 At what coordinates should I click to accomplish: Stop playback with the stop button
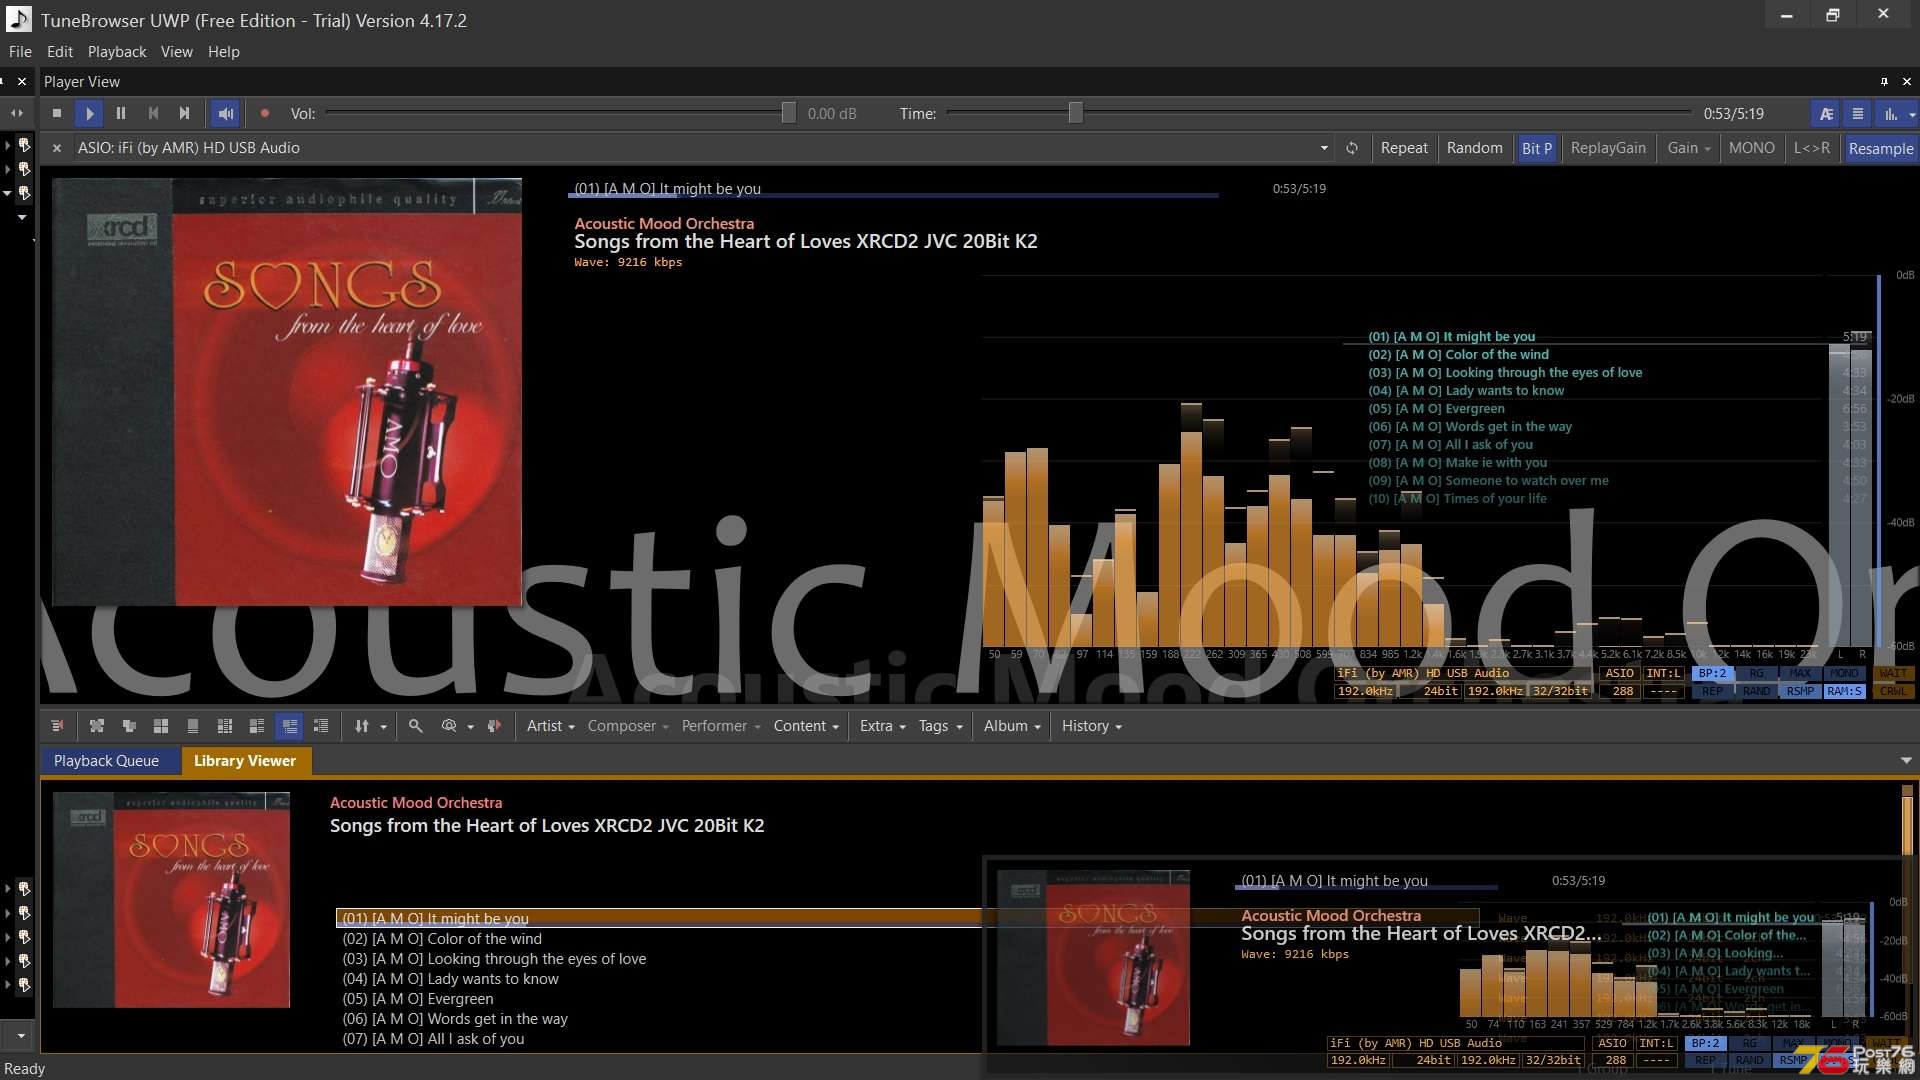[x=57, y=114]
